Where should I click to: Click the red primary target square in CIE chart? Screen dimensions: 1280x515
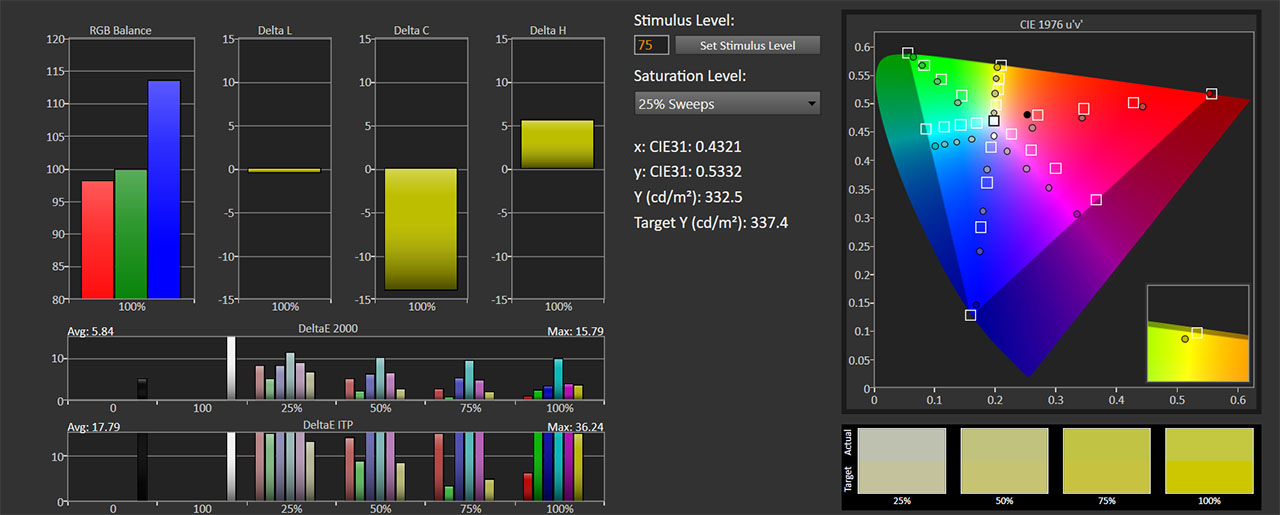[1212, 93]
